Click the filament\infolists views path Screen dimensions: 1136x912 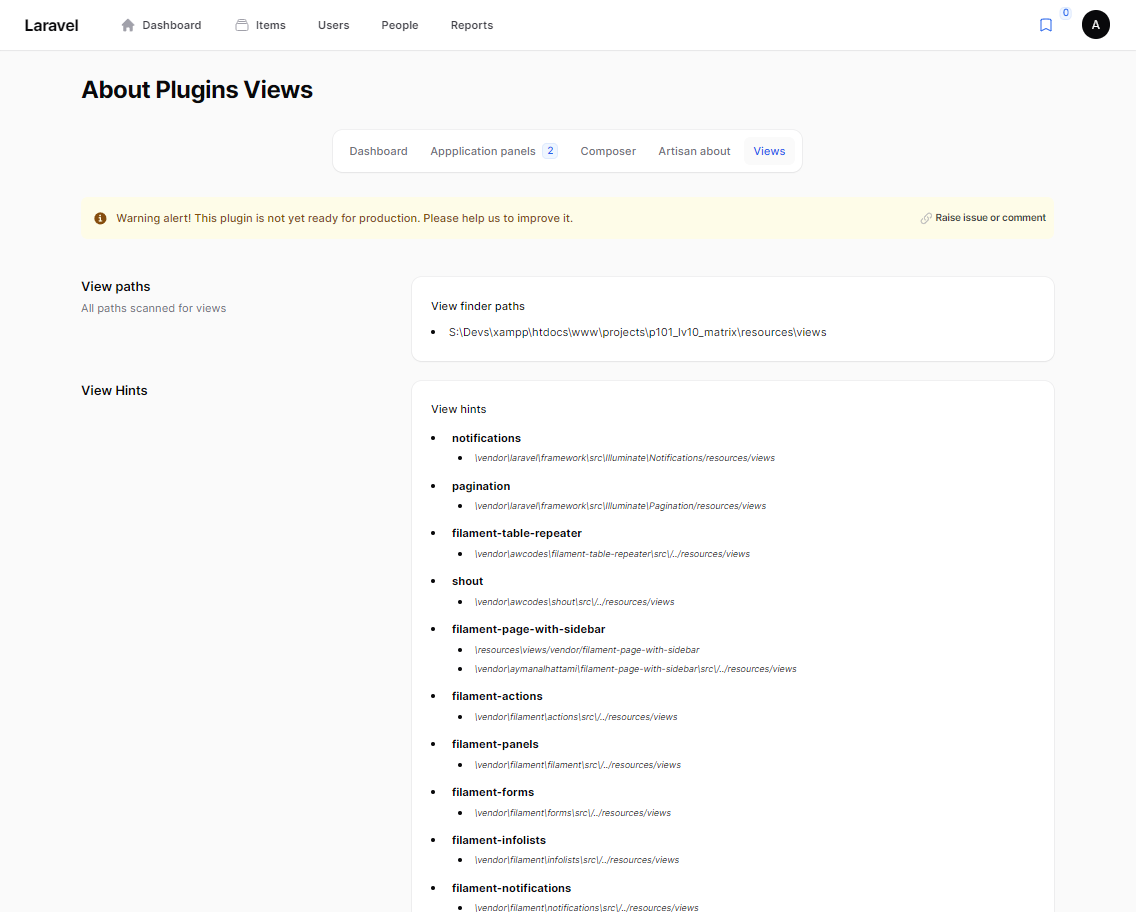[x=577, y=860]
